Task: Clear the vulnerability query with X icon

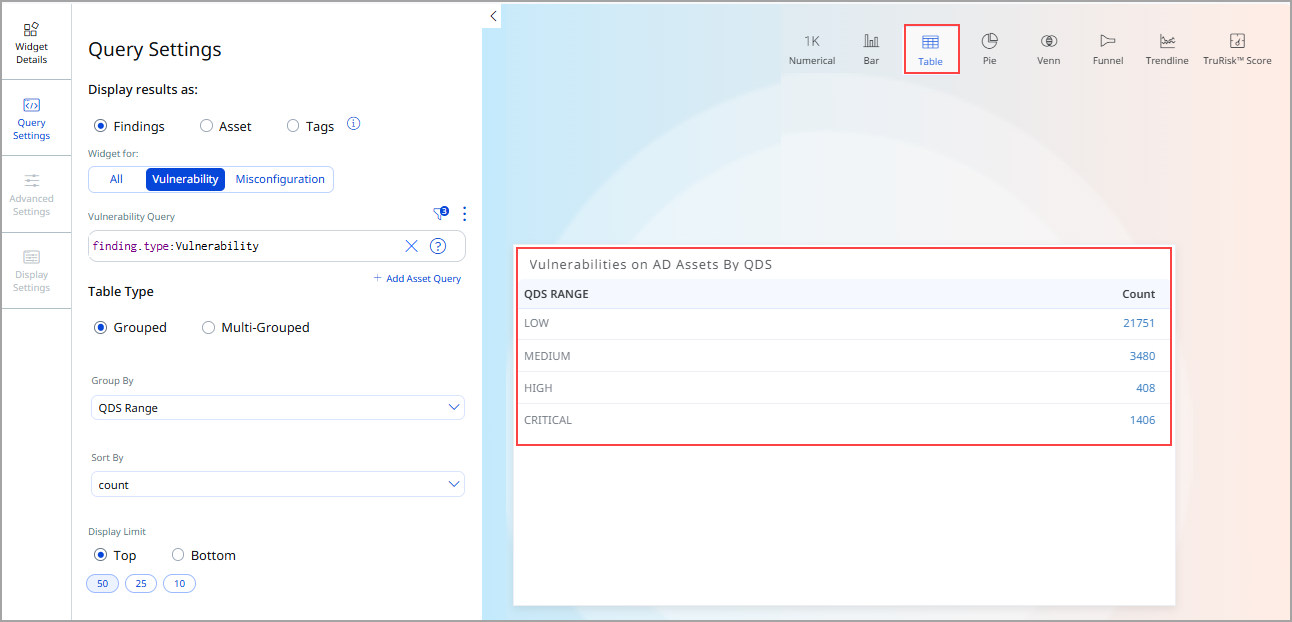Action: tap(411, 246)
